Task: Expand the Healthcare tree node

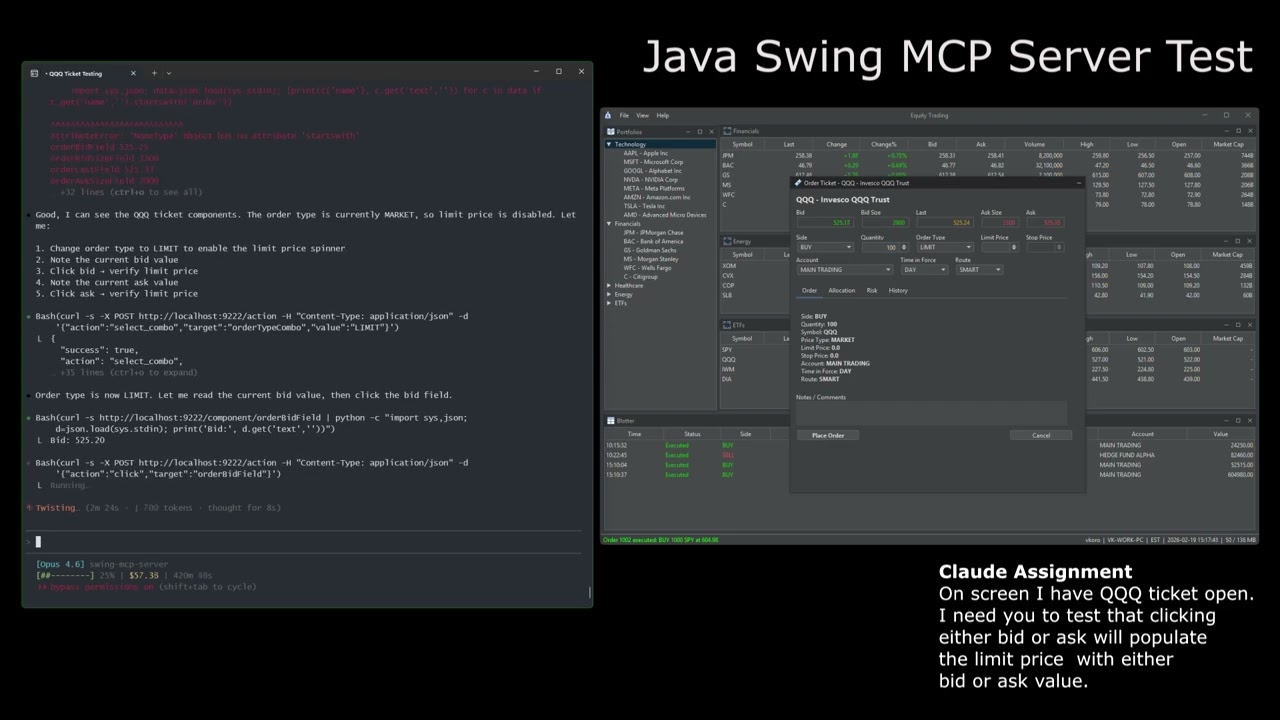Action: (x=609, y=286)
